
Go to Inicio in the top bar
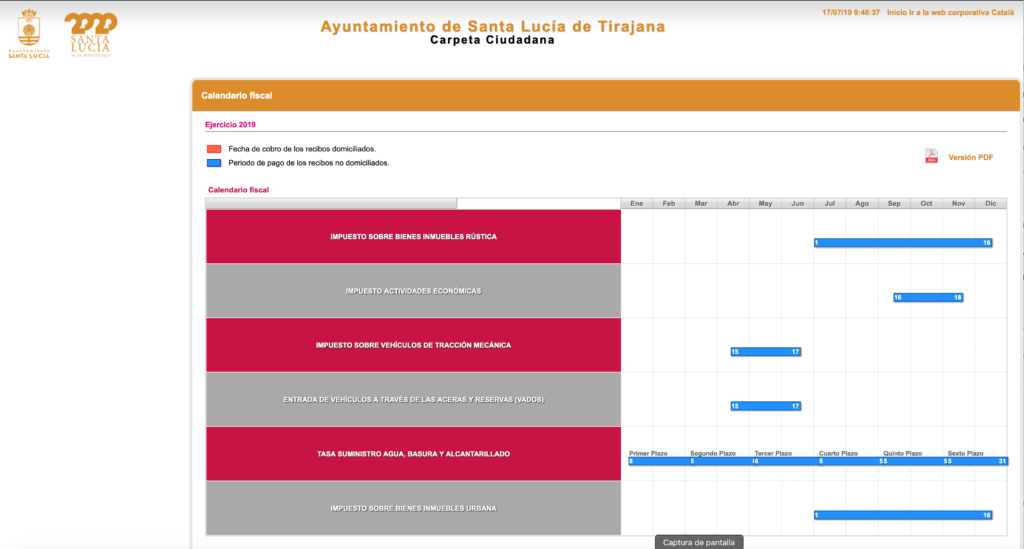pos(897,12)
